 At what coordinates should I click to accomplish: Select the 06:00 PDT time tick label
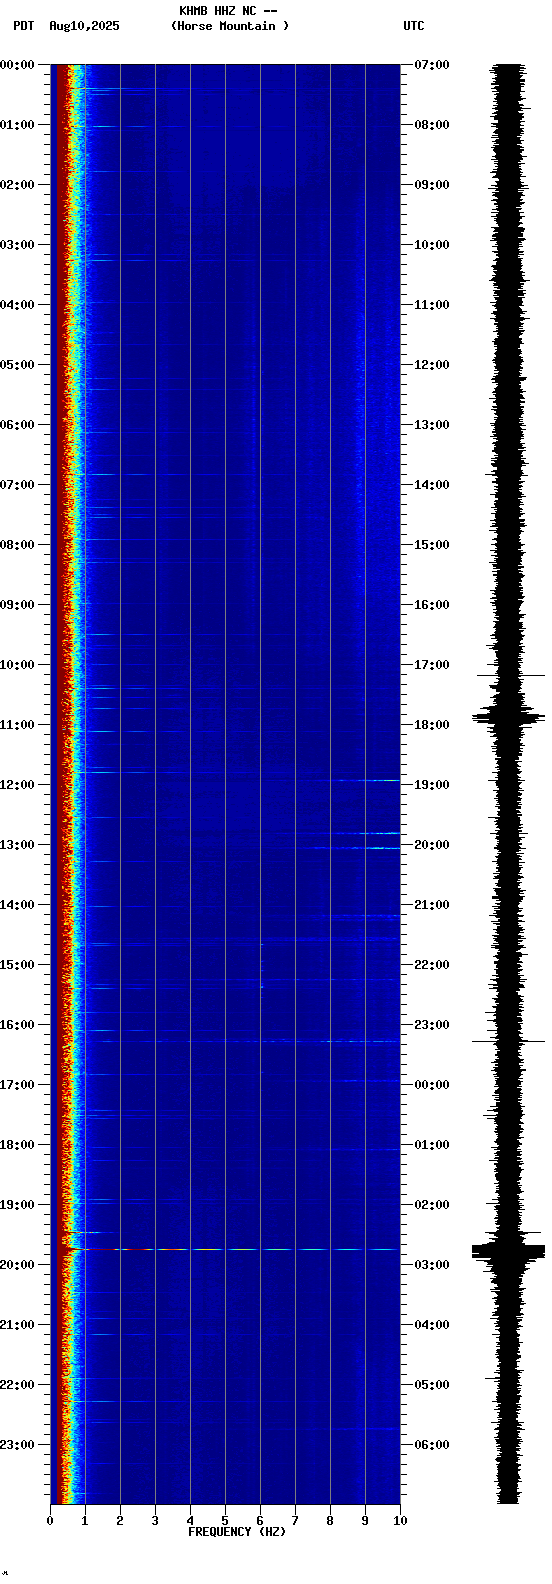click(x=18, y=425)
